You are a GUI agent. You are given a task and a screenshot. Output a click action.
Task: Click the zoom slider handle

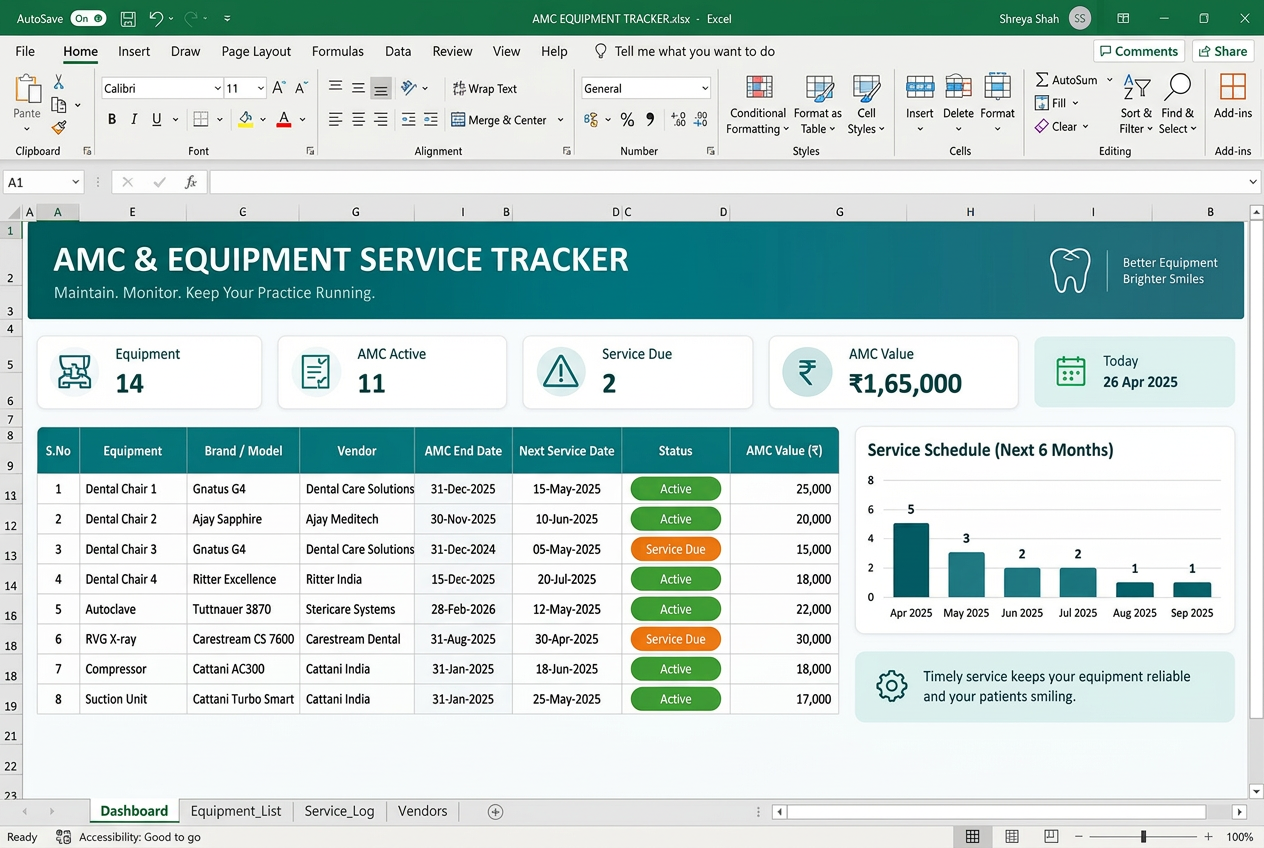tap(1143, 836)
